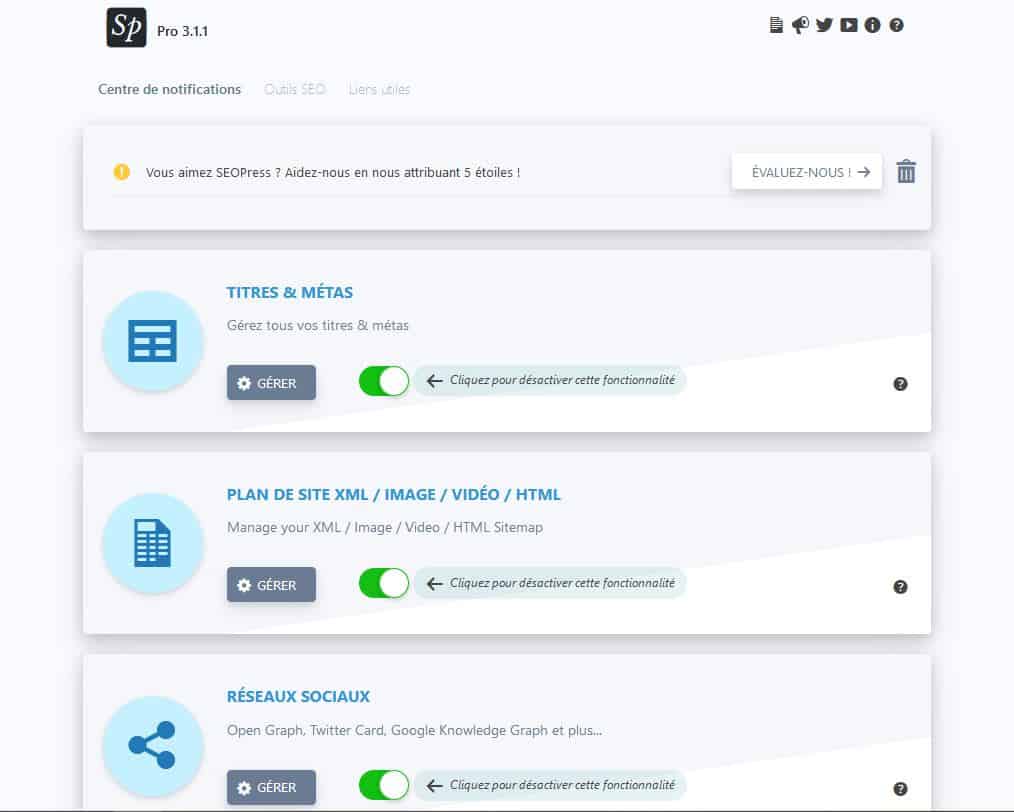Click 'Manage your XML / Image / Video' description
Image resolution: width=1014 pixels, height=812 pixels.
point(385,528)
